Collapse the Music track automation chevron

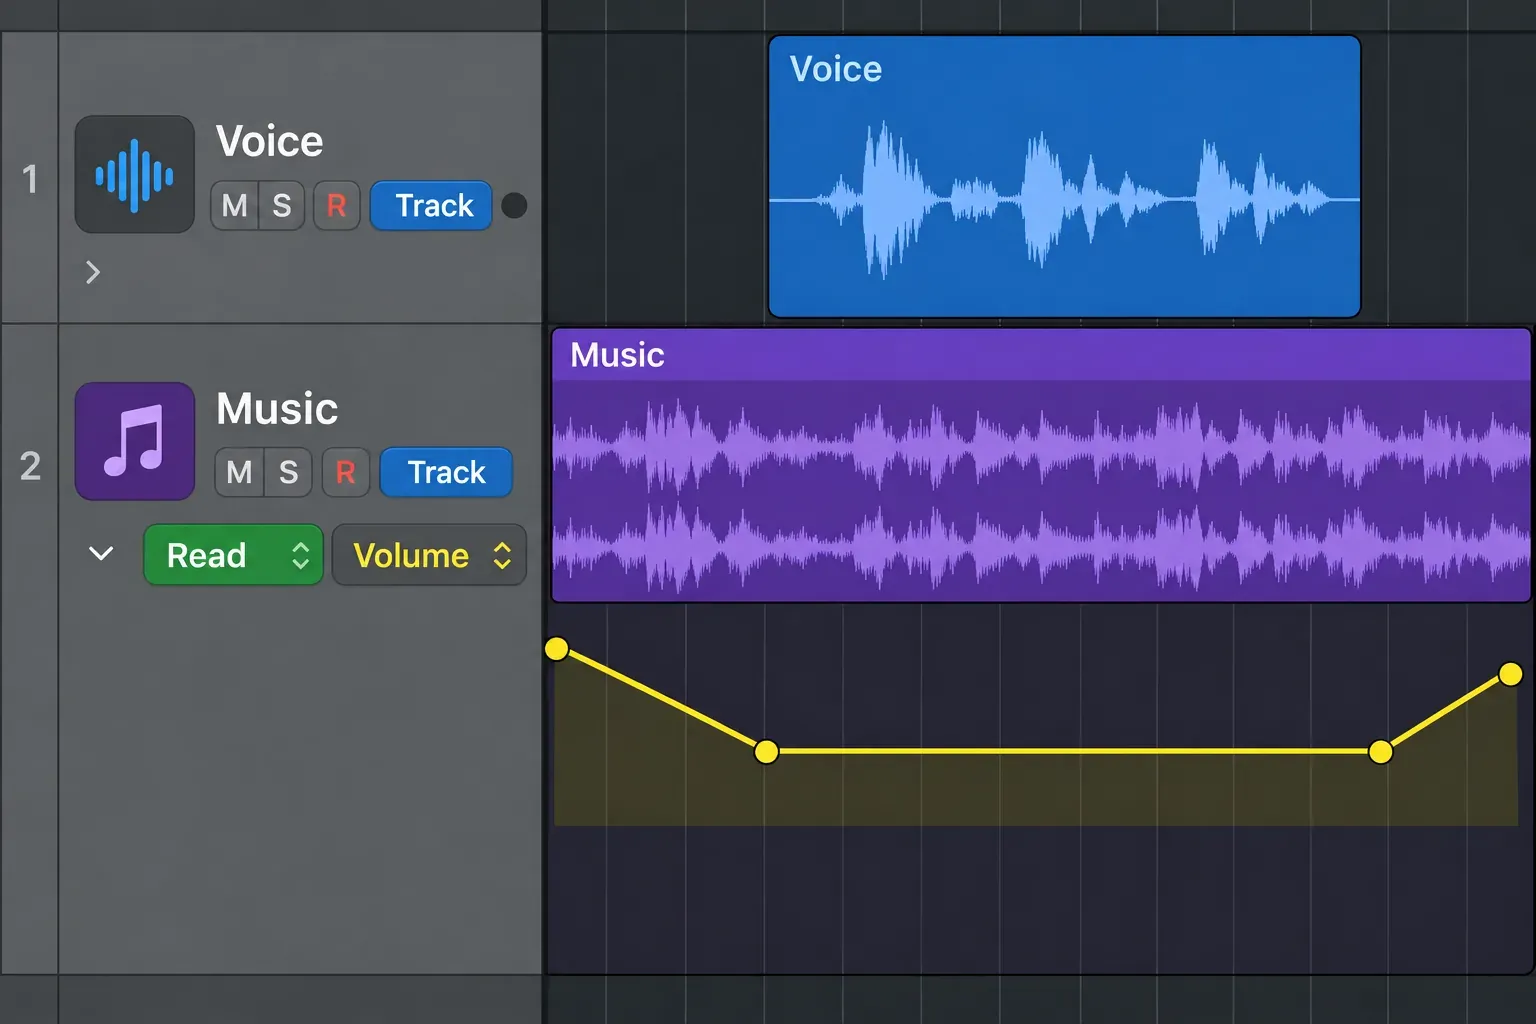(101, 553)
